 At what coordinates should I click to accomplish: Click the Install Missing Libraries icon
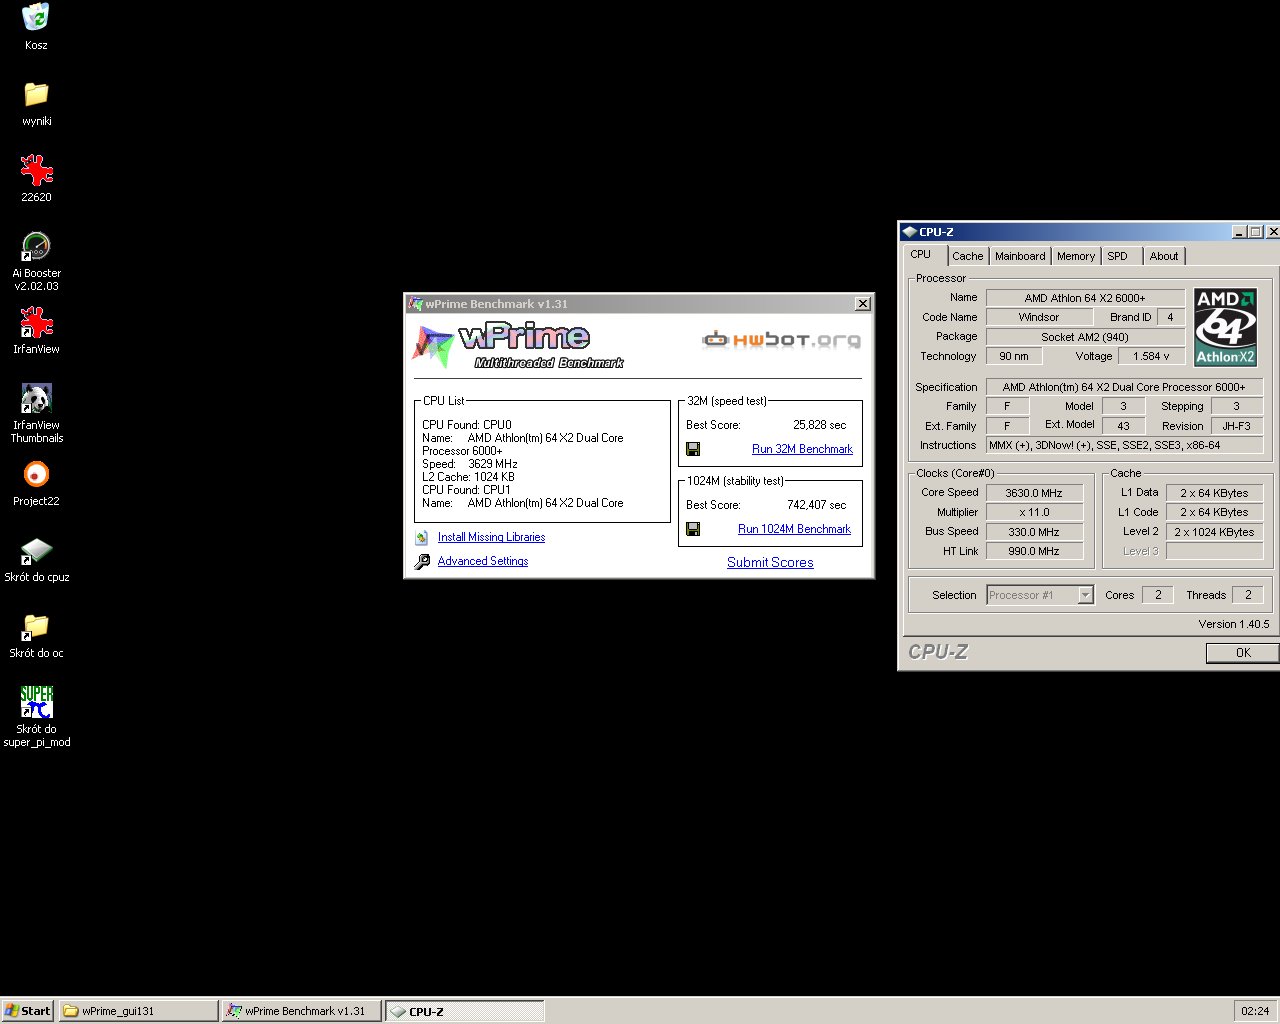[x=422, y=537]
